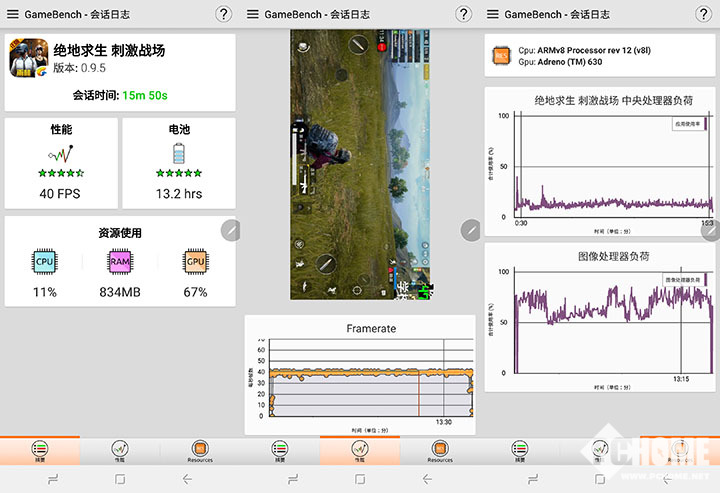Tap the session time 15m 50s

coord(145,95)
